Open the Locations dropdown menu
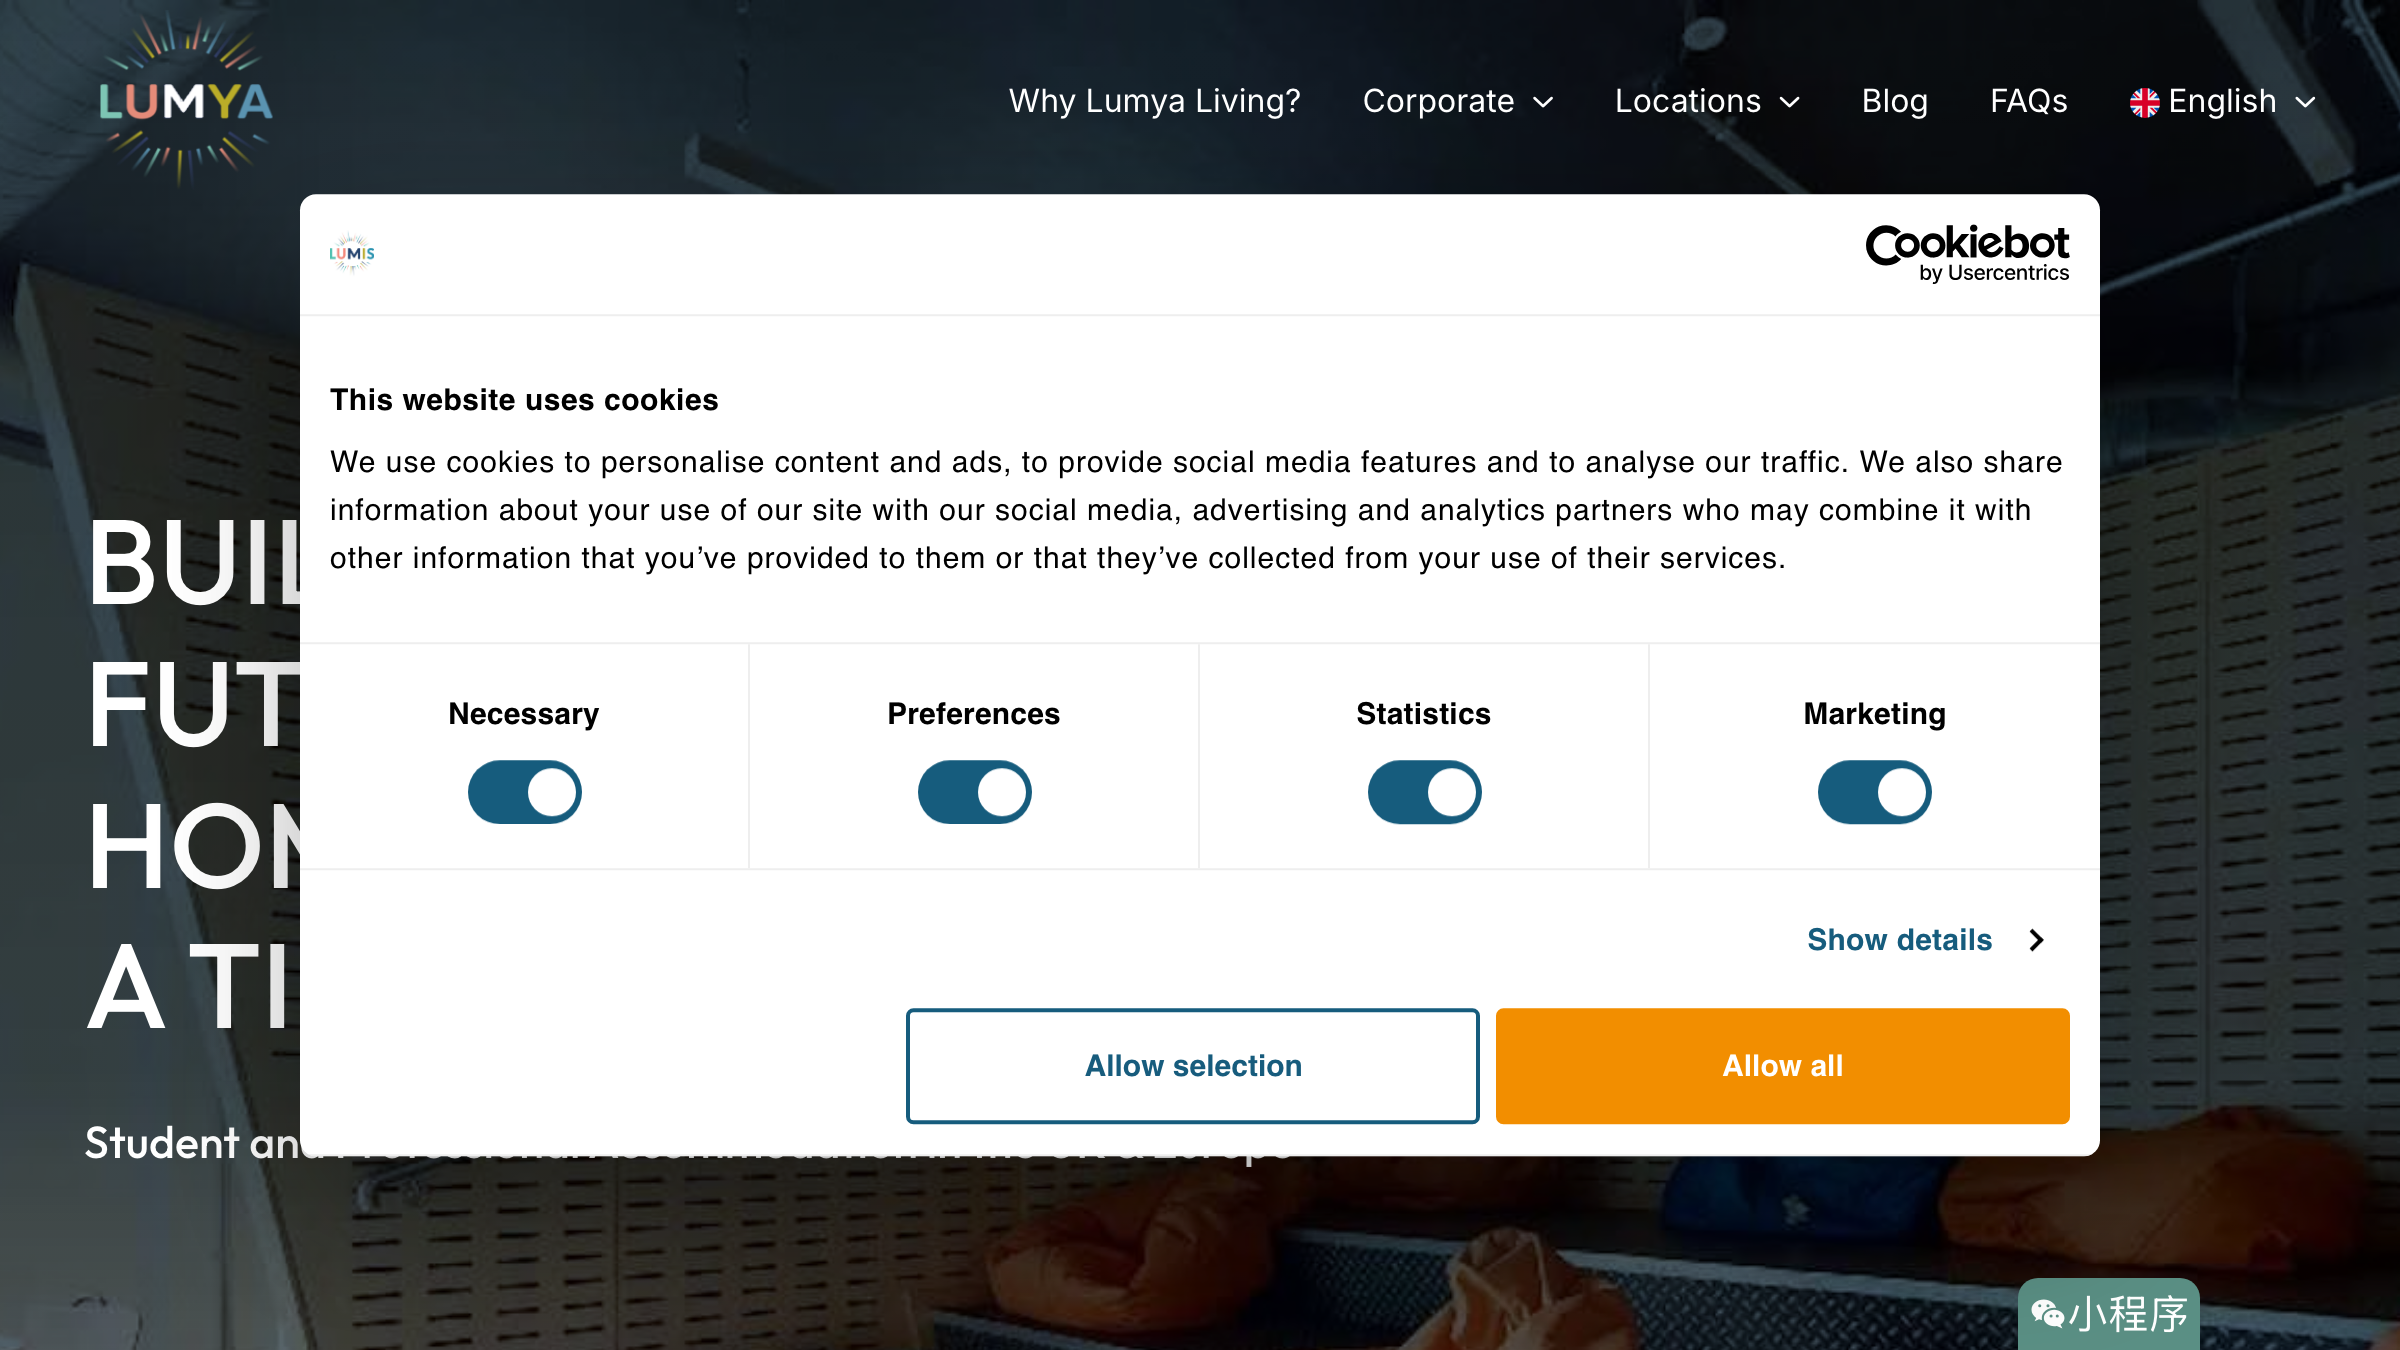2400x1350 pixels. 1708,101
